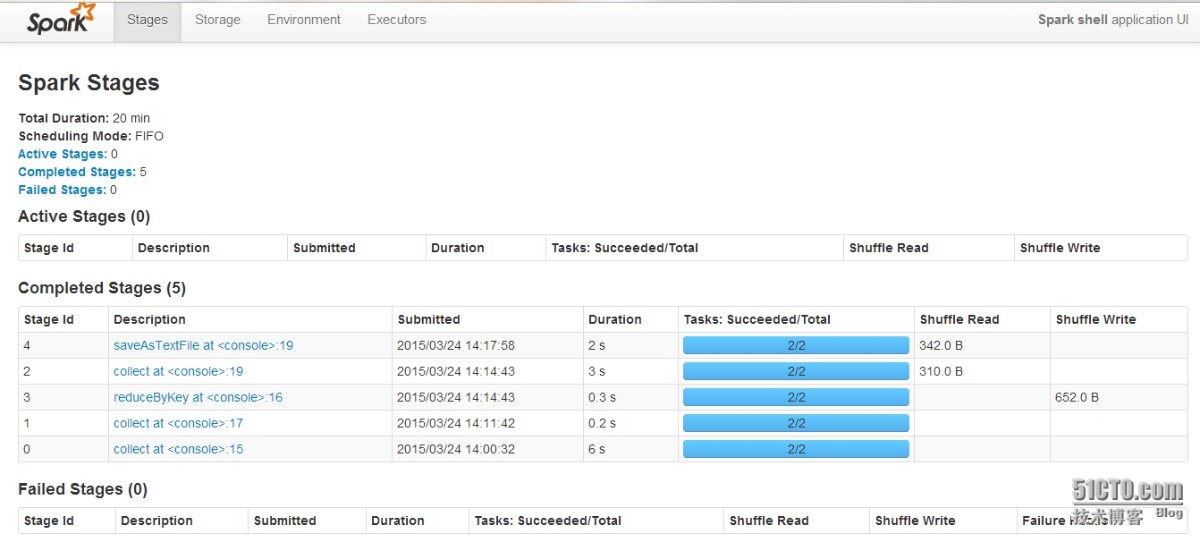Open the Environment tab
Image resolution: width=1200 pixels, height=542 pixels.
pyautogui.click(x=303, y=20)
